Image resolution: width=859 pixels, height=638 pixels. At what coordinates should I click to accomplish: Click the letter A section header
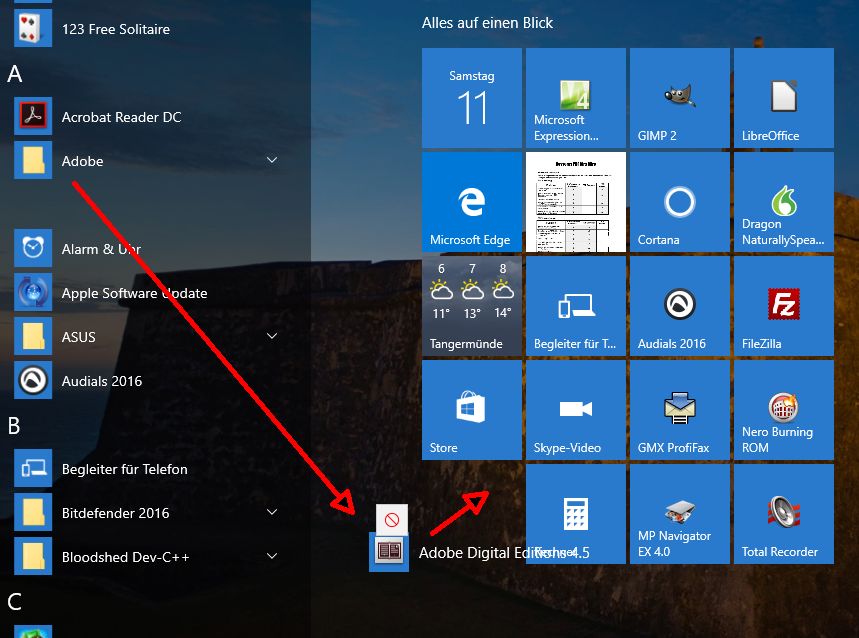(15, 74)
